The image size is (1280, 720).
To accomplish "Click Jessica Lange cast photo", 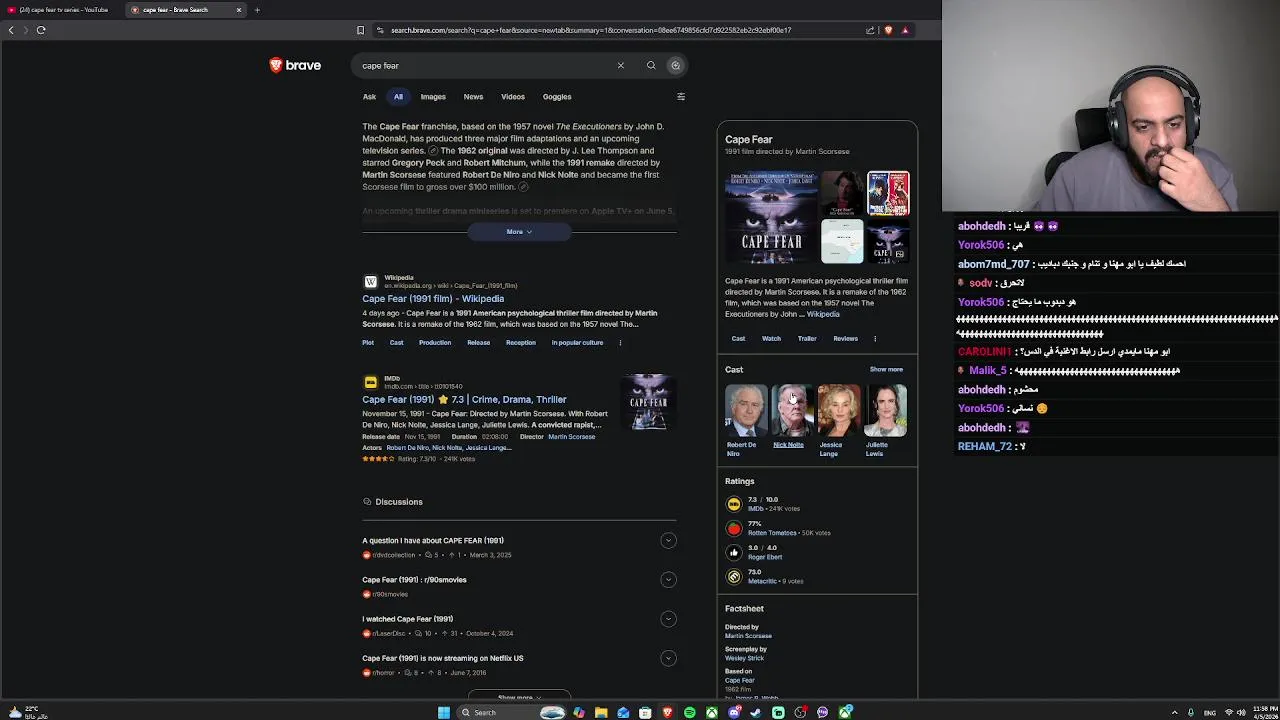I will tap(839, 410).
